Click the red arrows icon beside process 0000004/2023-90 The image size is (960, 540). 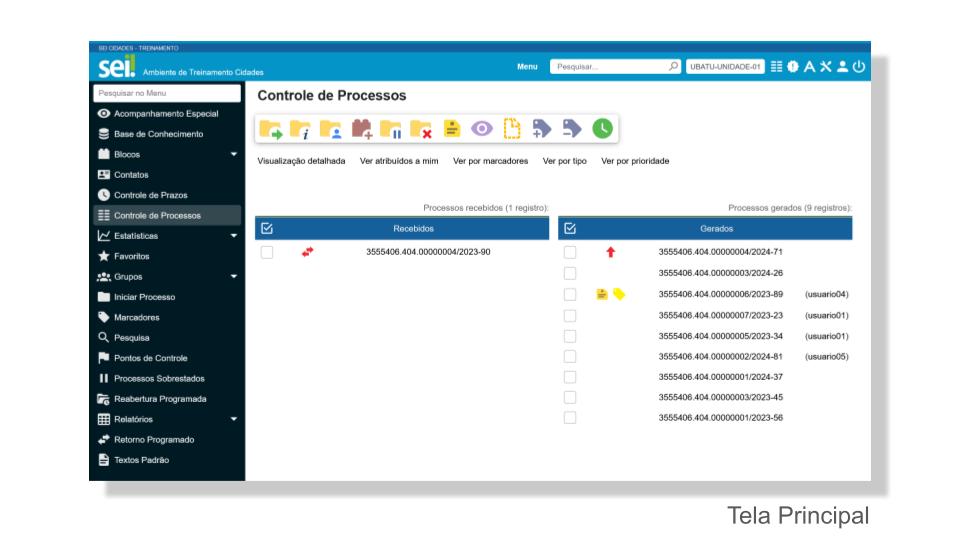click(x=307, y=252)
